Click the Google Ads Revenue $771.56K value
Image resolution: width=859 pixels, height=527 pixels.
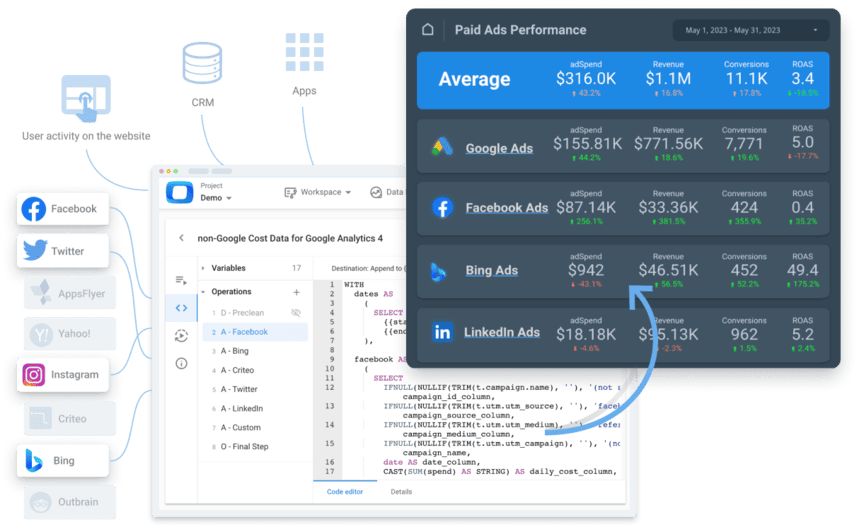pyautogui.click(x=668, y=144)
